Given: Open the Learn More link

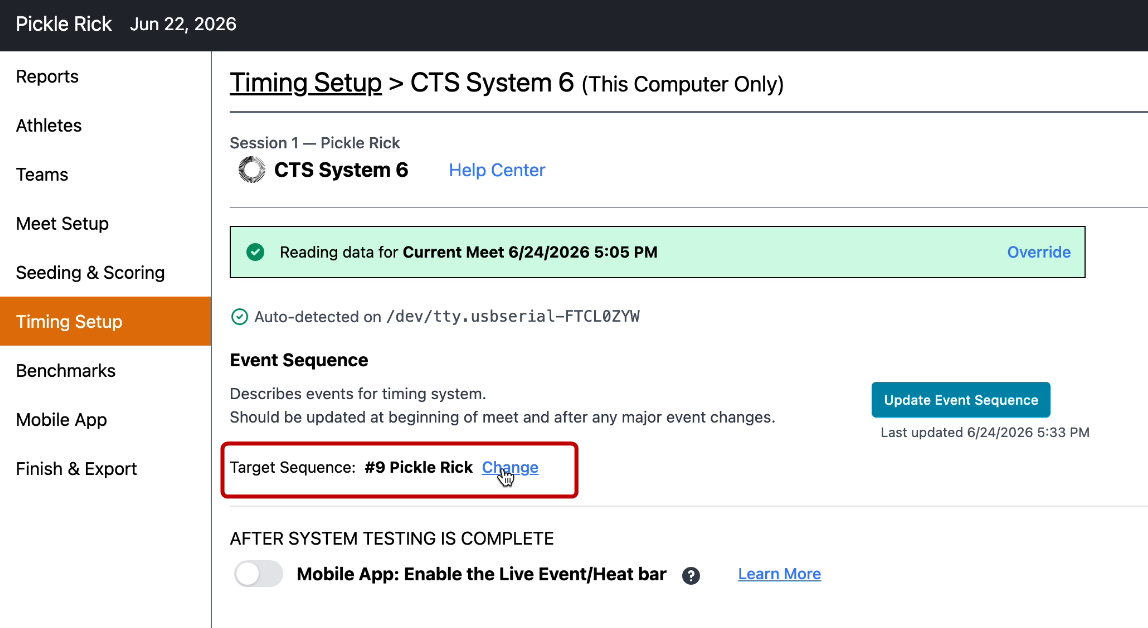Looking at the screenshot, I should tap(779, 574).
